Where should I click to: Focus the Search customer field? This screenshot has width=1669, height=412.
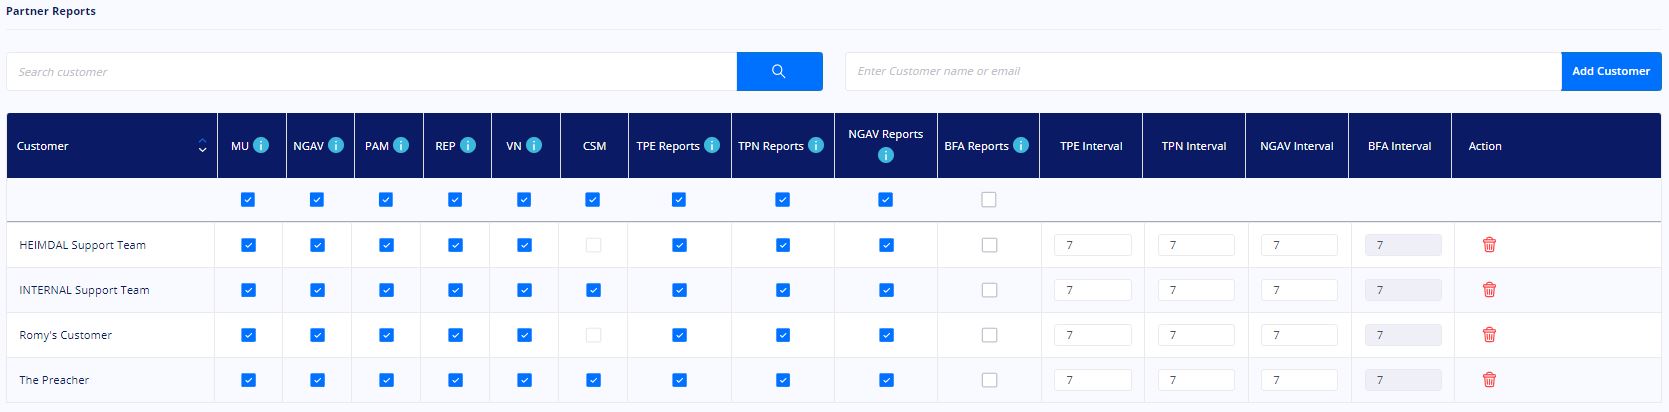click(x=372, y=72)
